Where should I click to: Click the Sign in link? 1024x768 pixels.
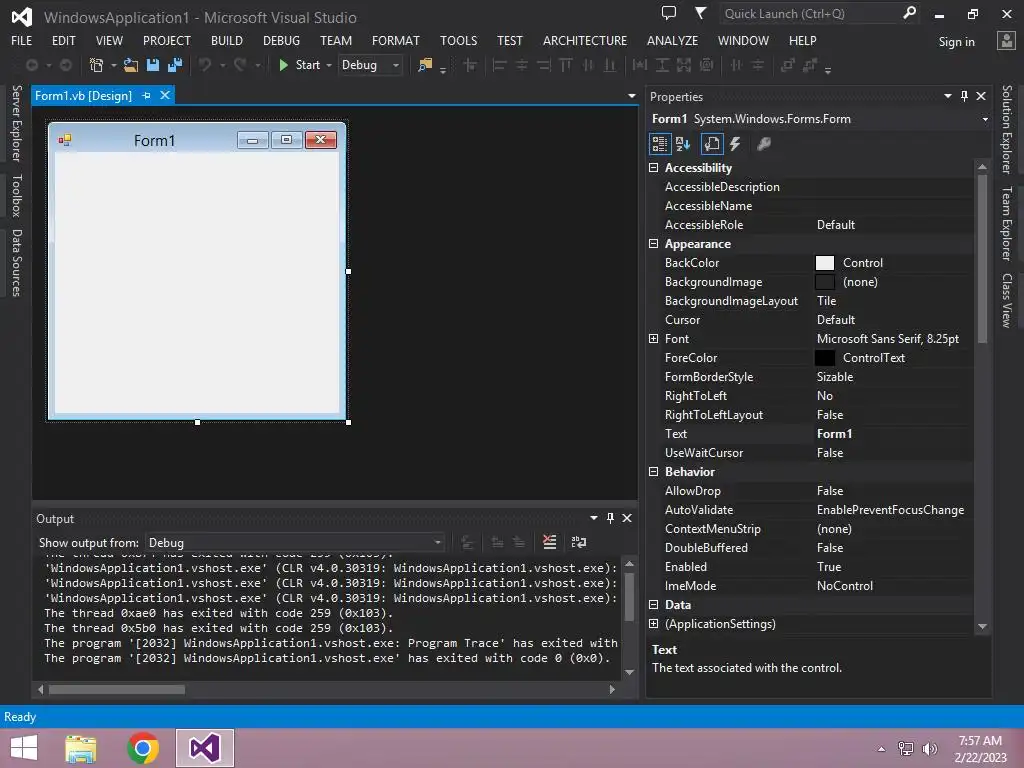coord(957,42)
